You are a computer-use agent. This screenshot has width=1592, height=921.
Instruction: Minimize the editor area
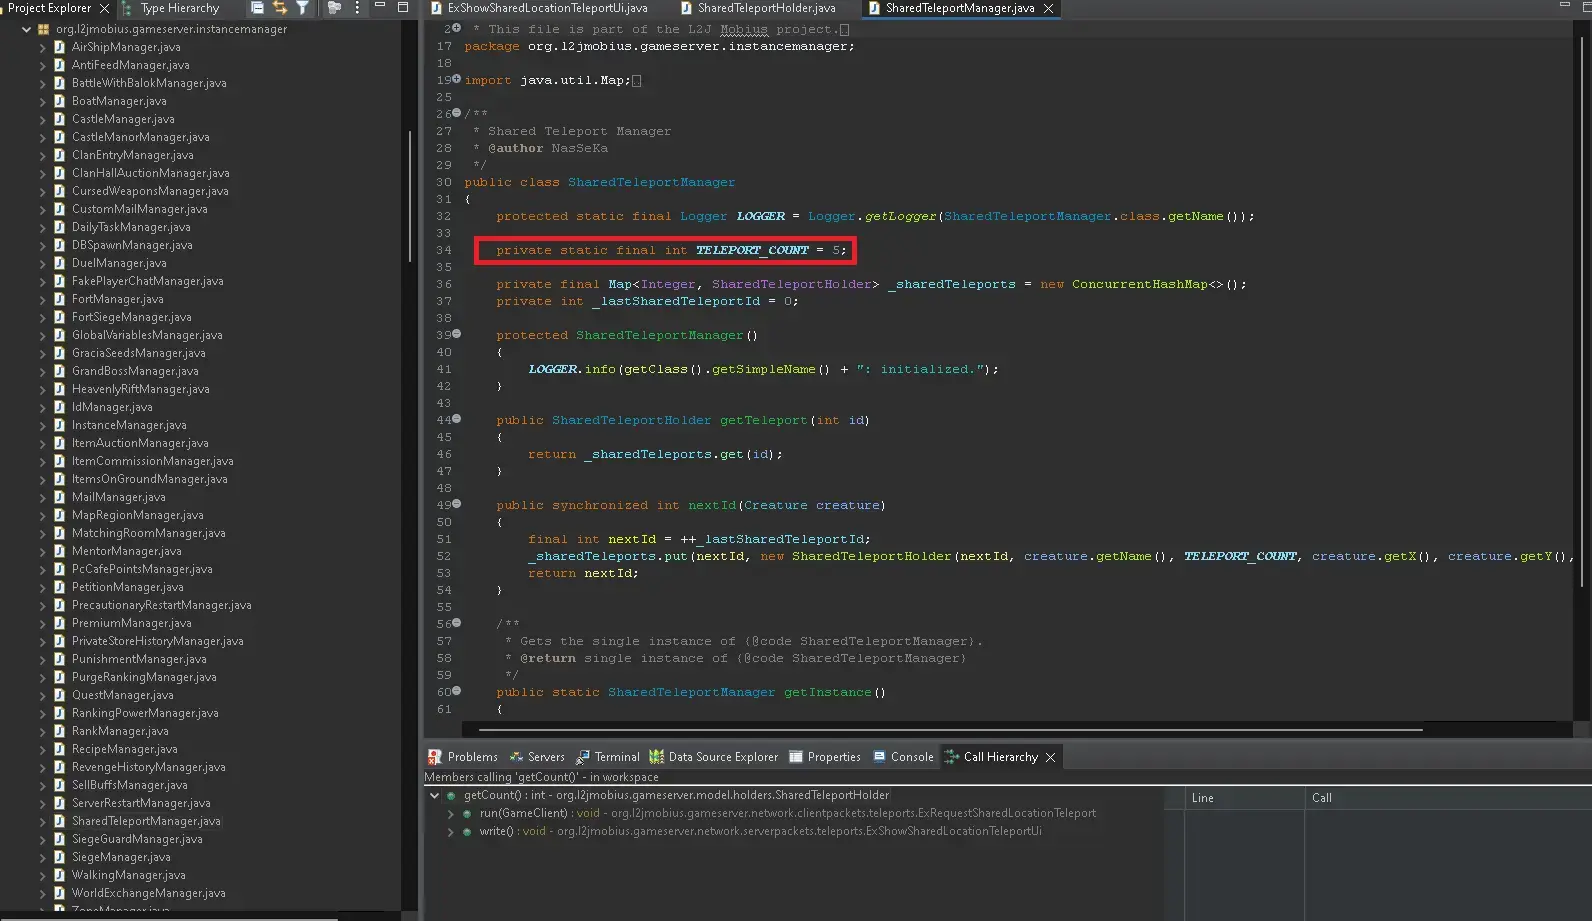coord(1565,6)
